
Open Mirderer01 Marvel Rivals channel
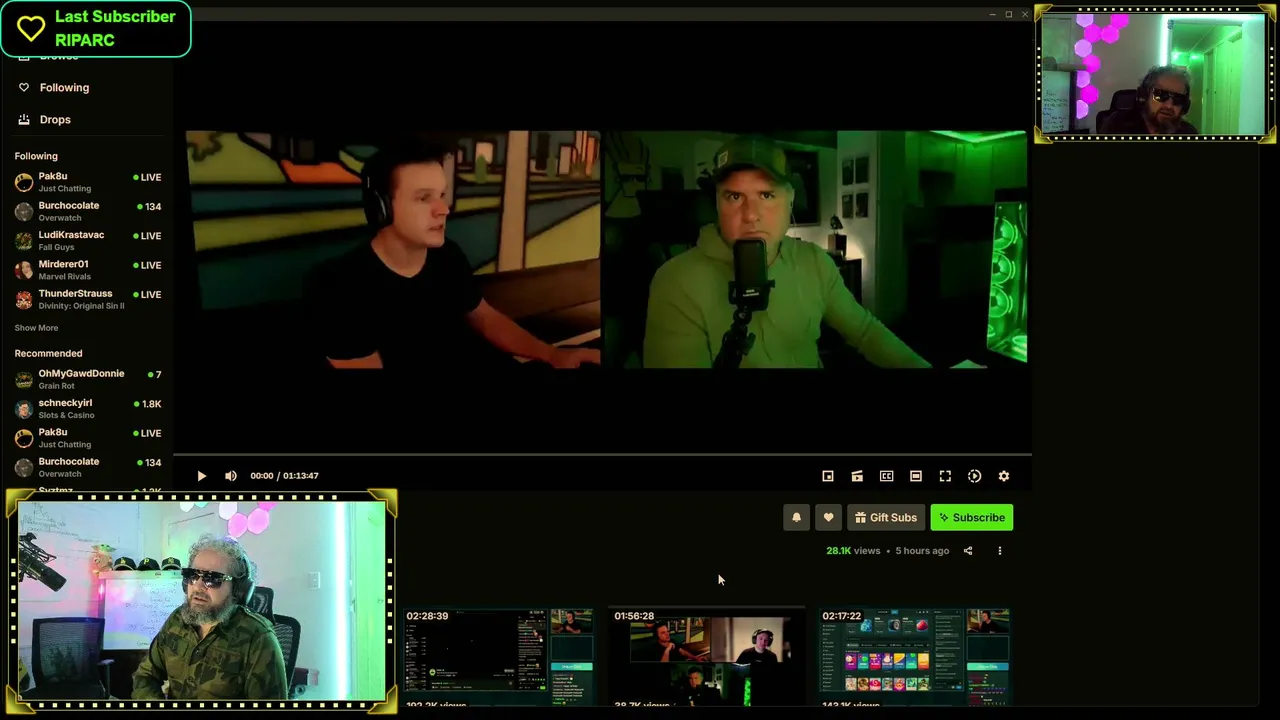(x=87, y=270)
